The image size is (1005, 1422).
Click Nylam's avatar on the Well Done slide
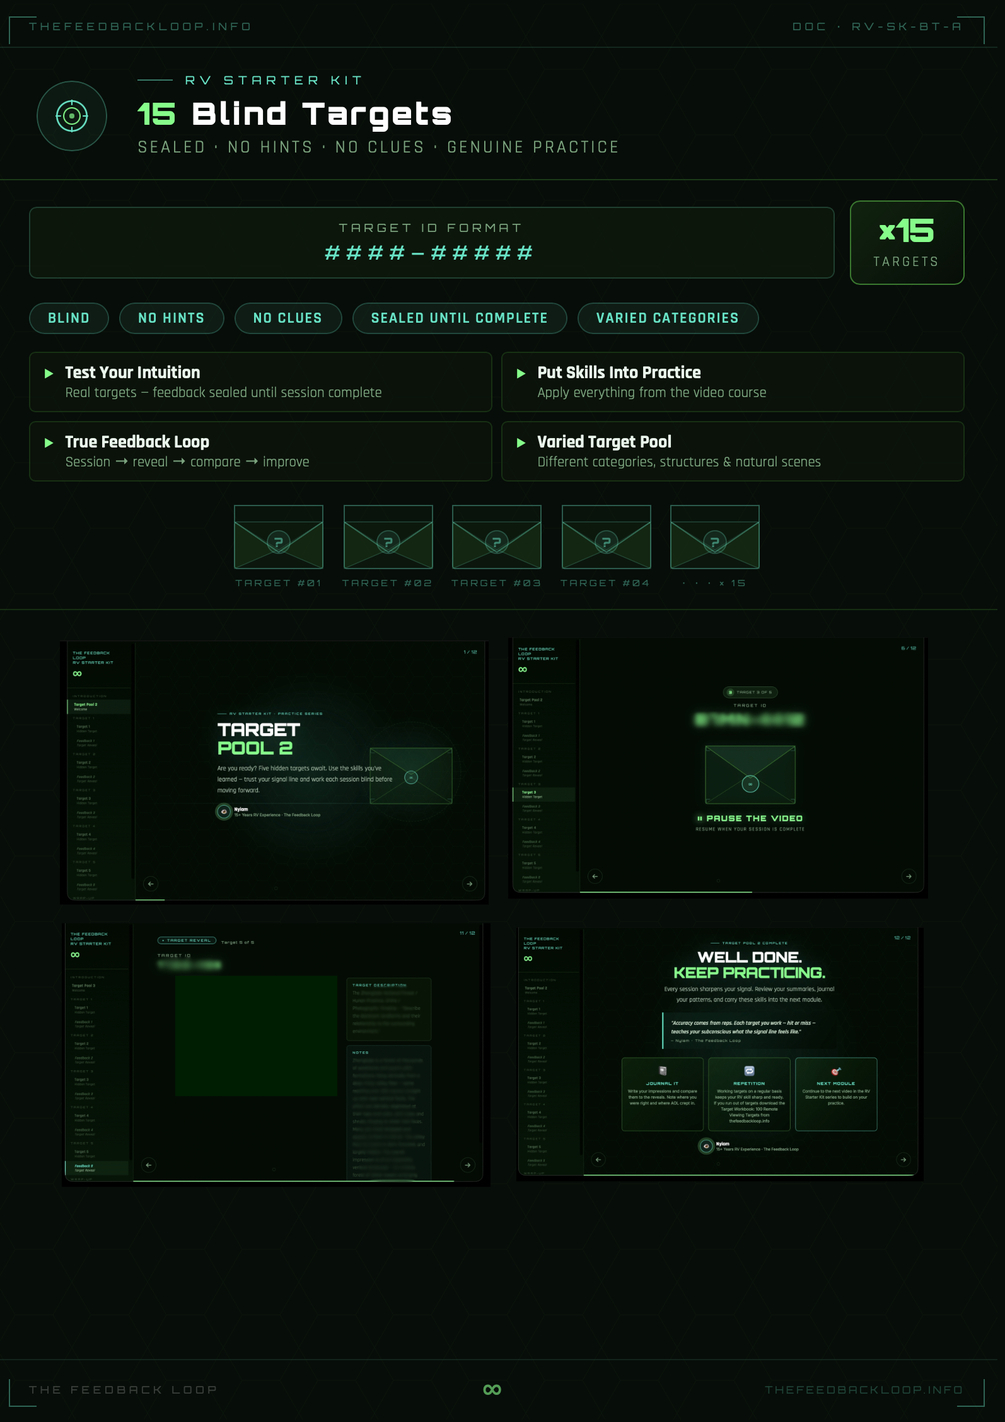point(706,1146)
